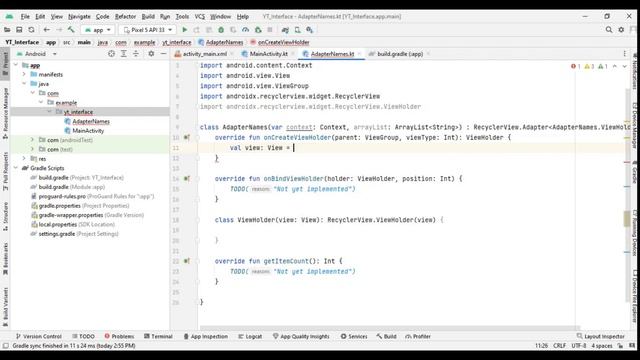Collapse all nodes in Project panel

tap(136, 54)
